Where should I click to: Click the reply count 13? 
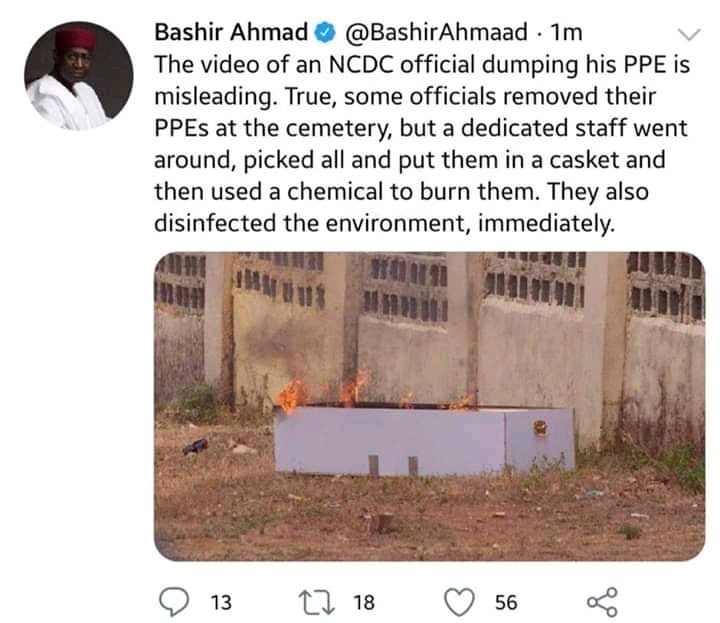coord(221,602)
